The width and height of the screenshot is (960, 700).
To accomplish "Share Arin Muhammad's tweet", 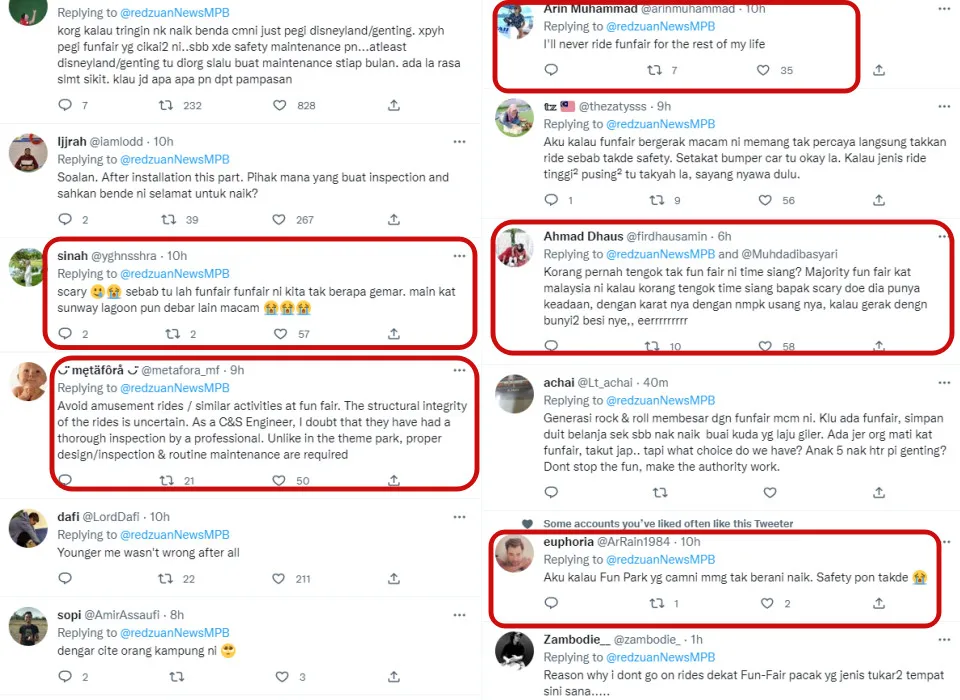I will tap(879, 70).
